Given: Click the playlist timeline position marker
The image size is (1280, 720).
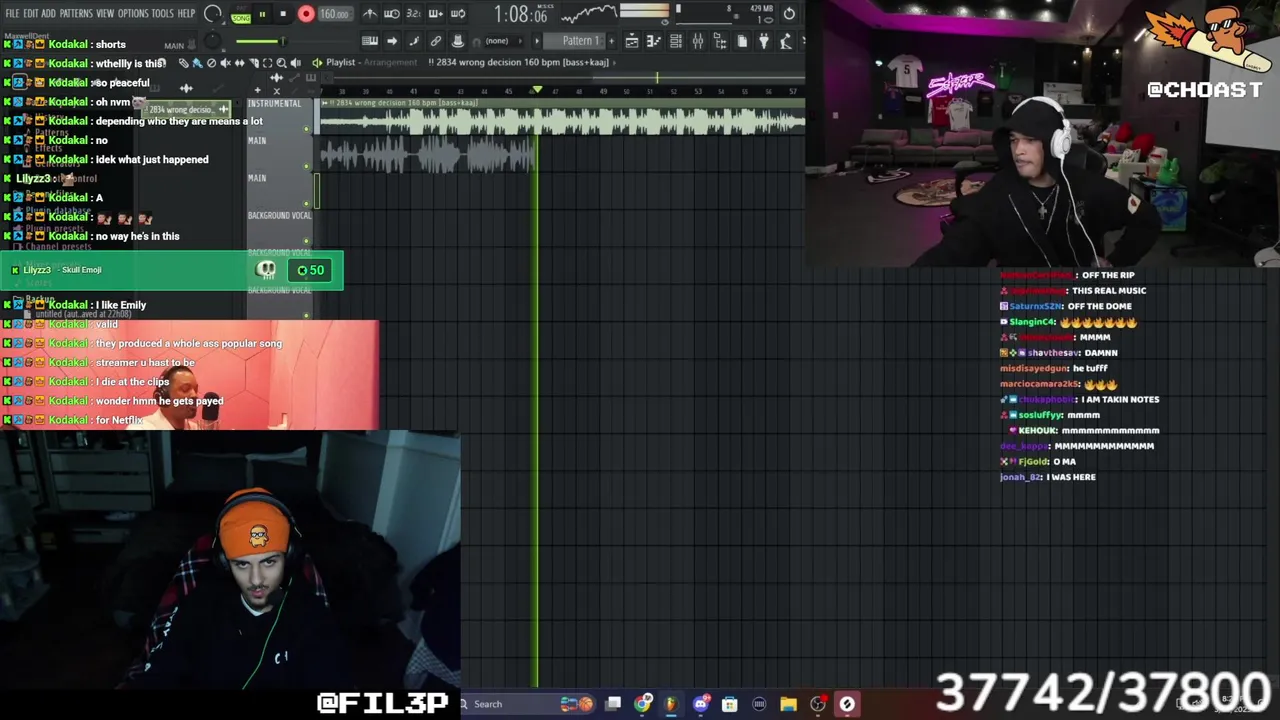Looking at the screenshot, I should (537, 90).
